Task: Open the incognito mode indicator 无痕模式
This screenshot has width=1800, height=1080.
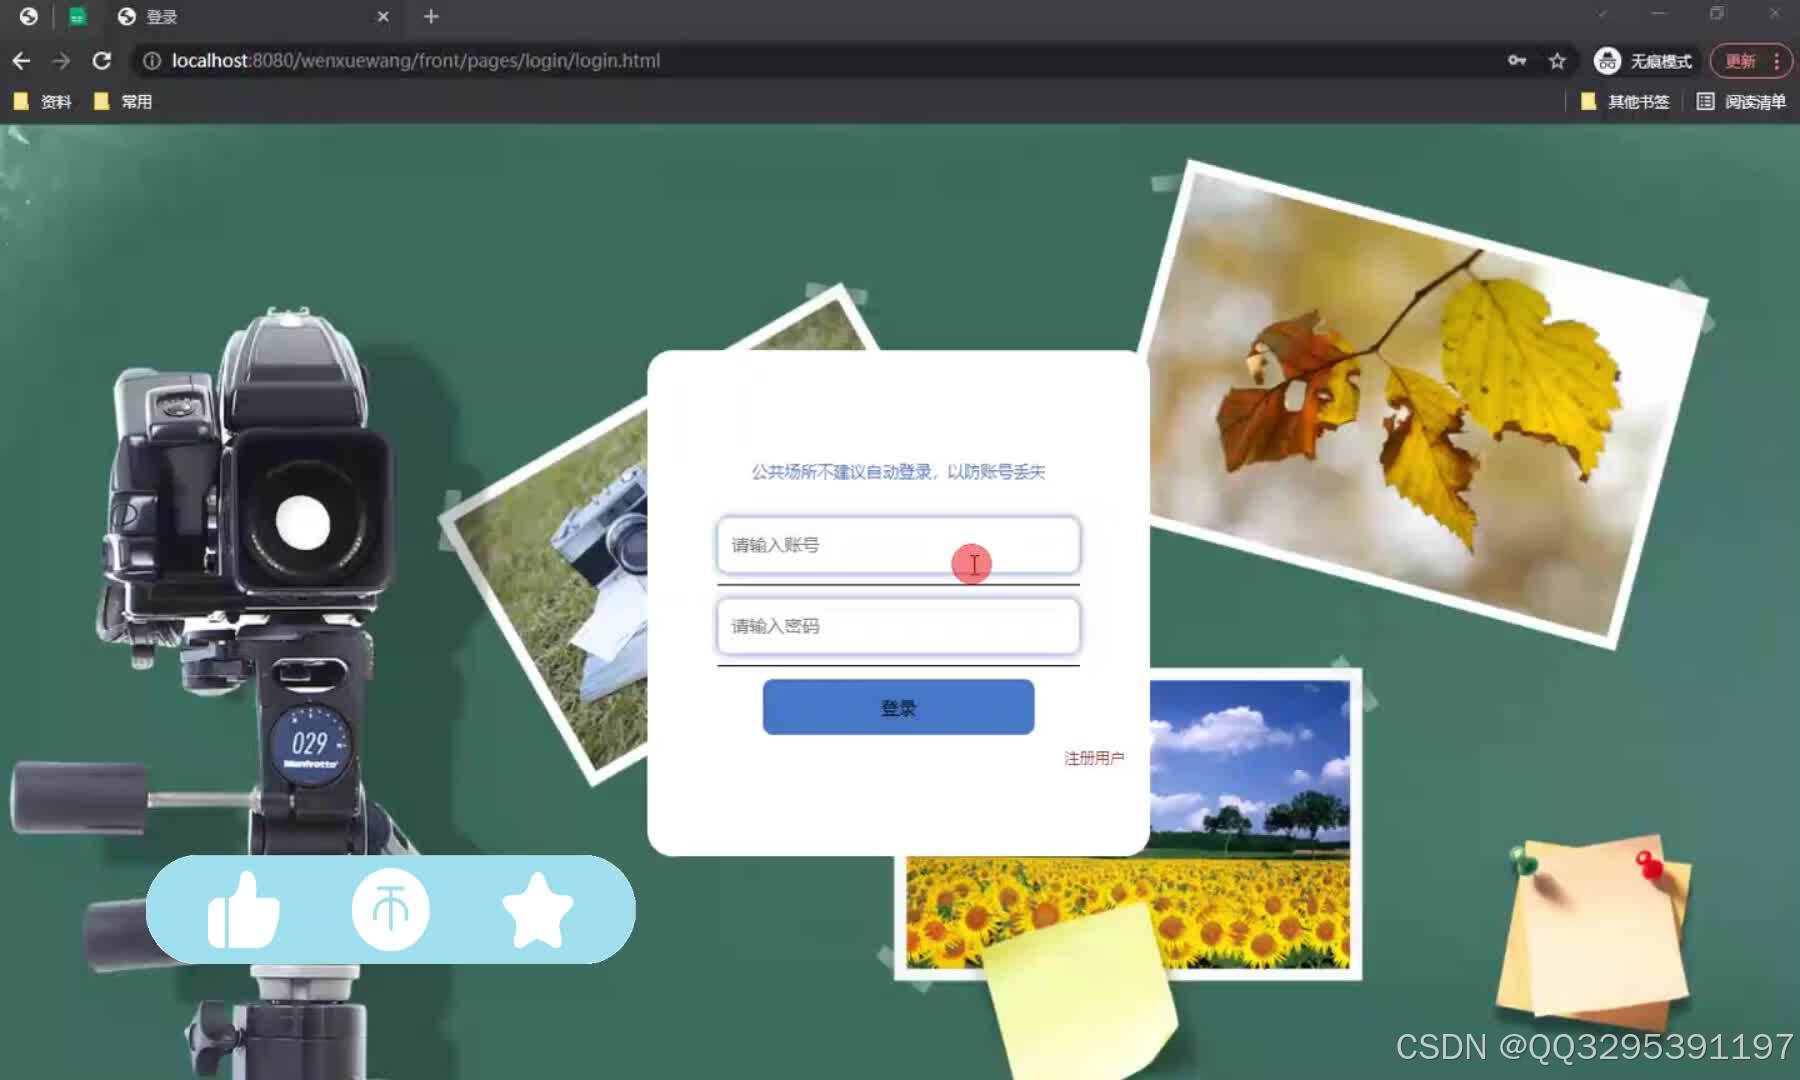Action: point(1643,61)
